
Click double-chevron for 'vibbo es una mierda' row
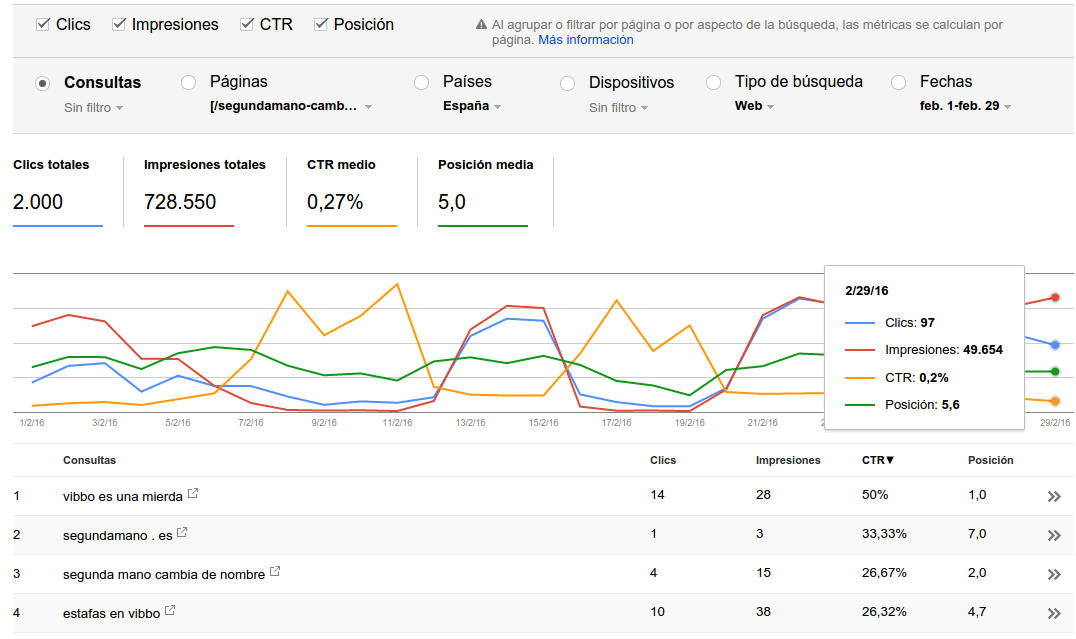(1054, 496)
